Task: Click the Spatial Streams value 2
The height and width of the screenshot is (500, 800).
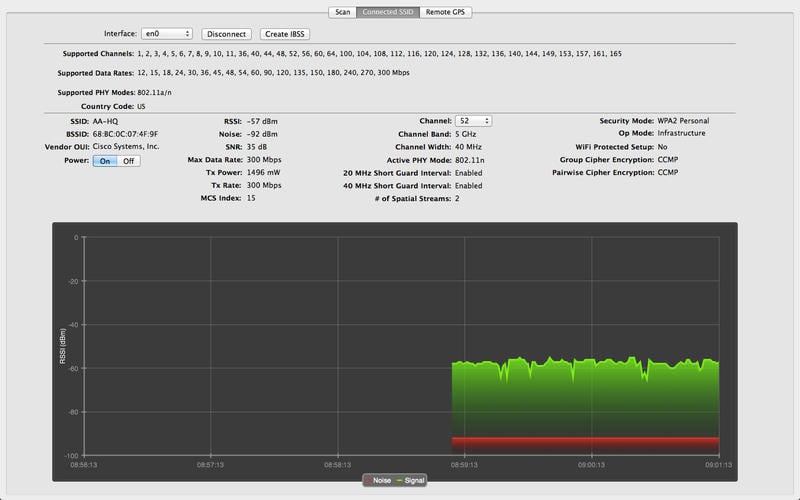Action: coord(457,198)
